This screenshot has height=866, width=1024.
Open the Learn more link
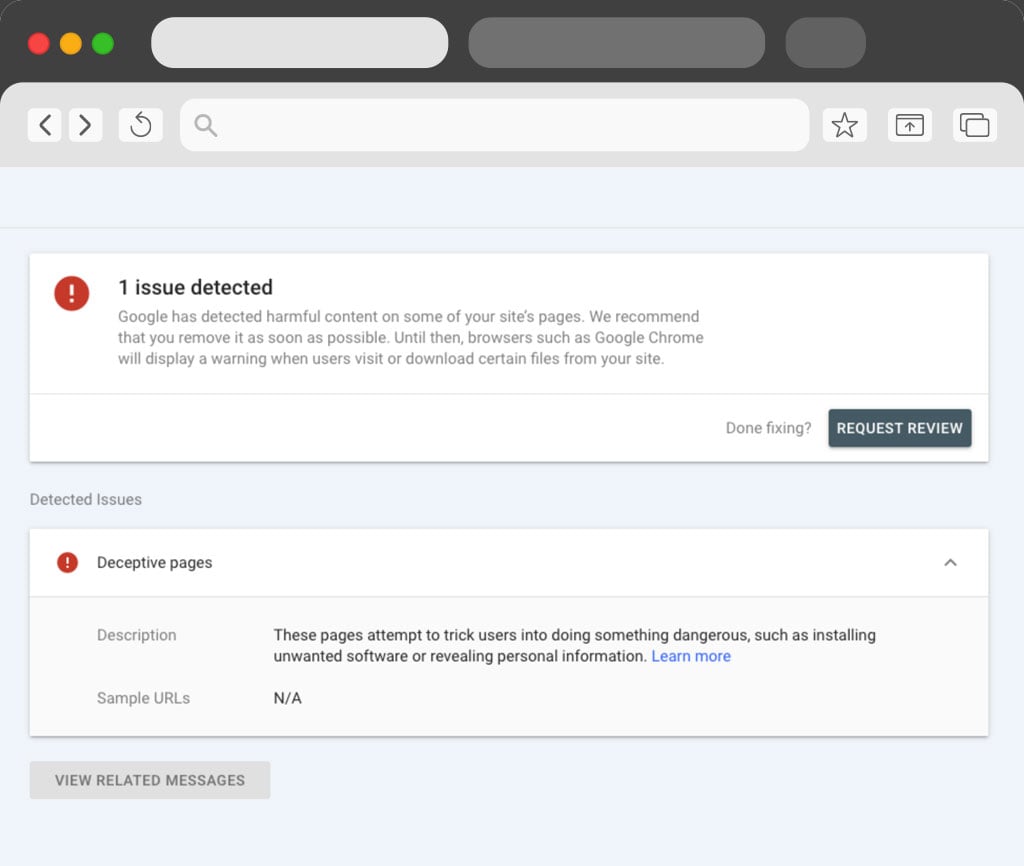click(690, 656)
